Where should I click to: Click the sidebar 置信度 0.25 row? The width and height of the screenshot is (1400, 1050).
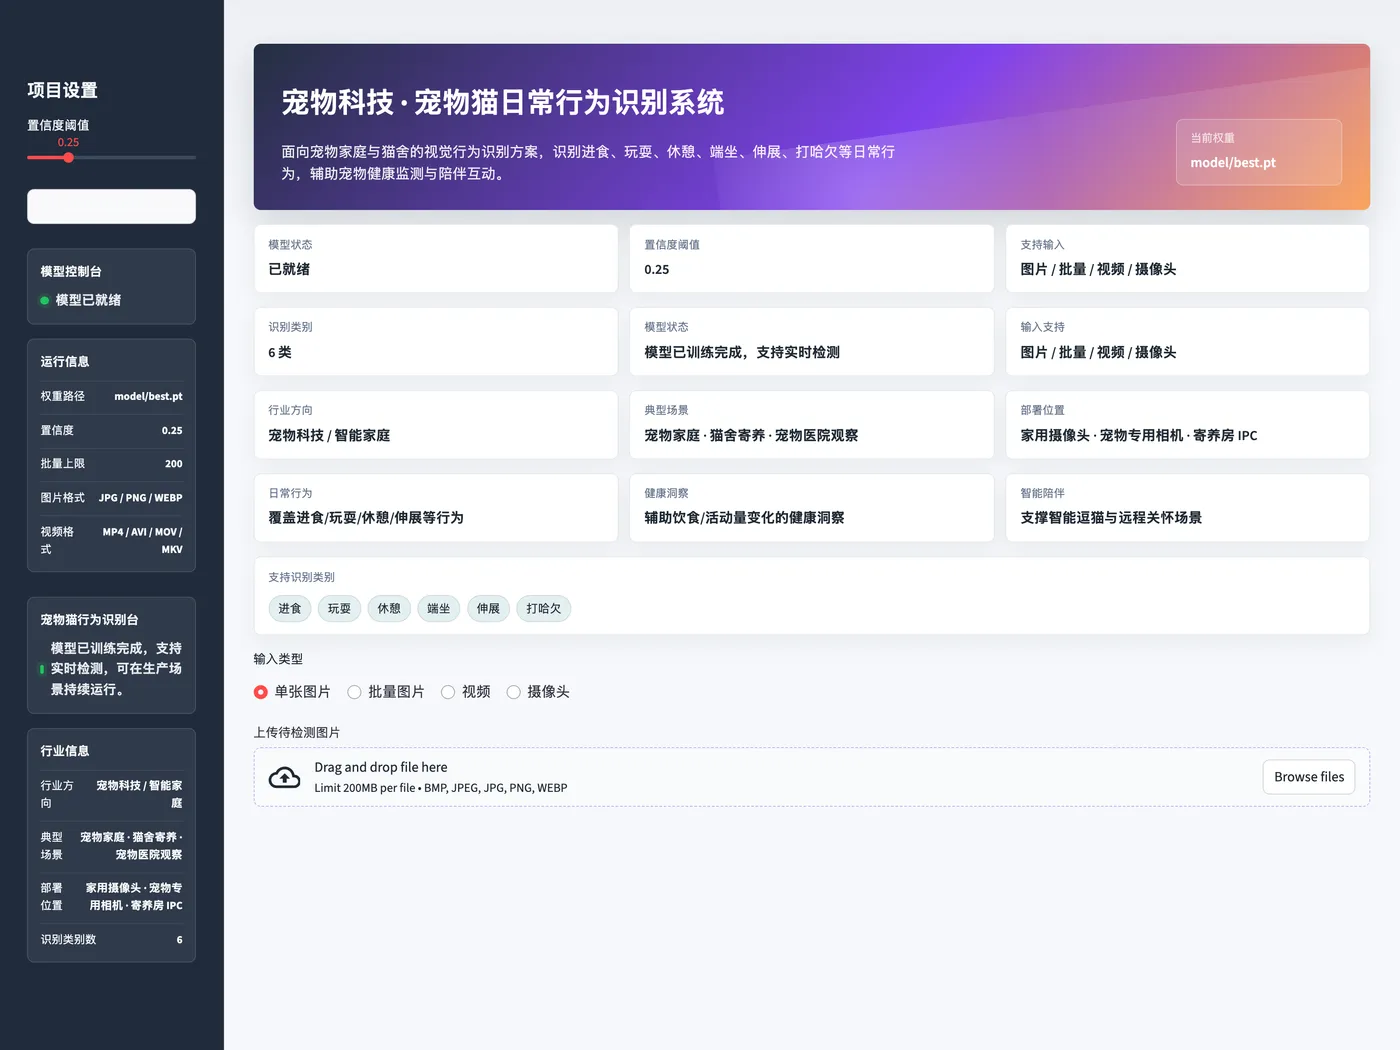(111, 430)
